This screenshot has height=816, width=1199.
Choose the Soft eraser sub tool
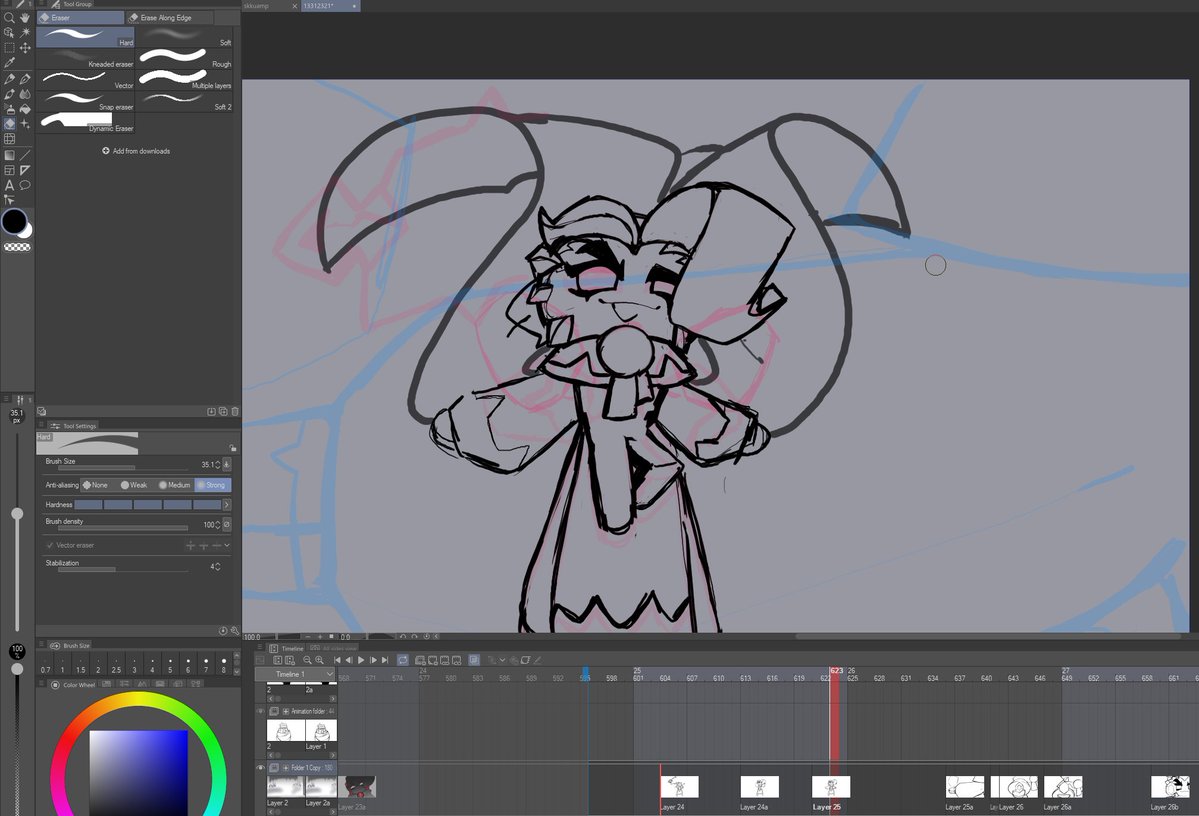[184, 37]
